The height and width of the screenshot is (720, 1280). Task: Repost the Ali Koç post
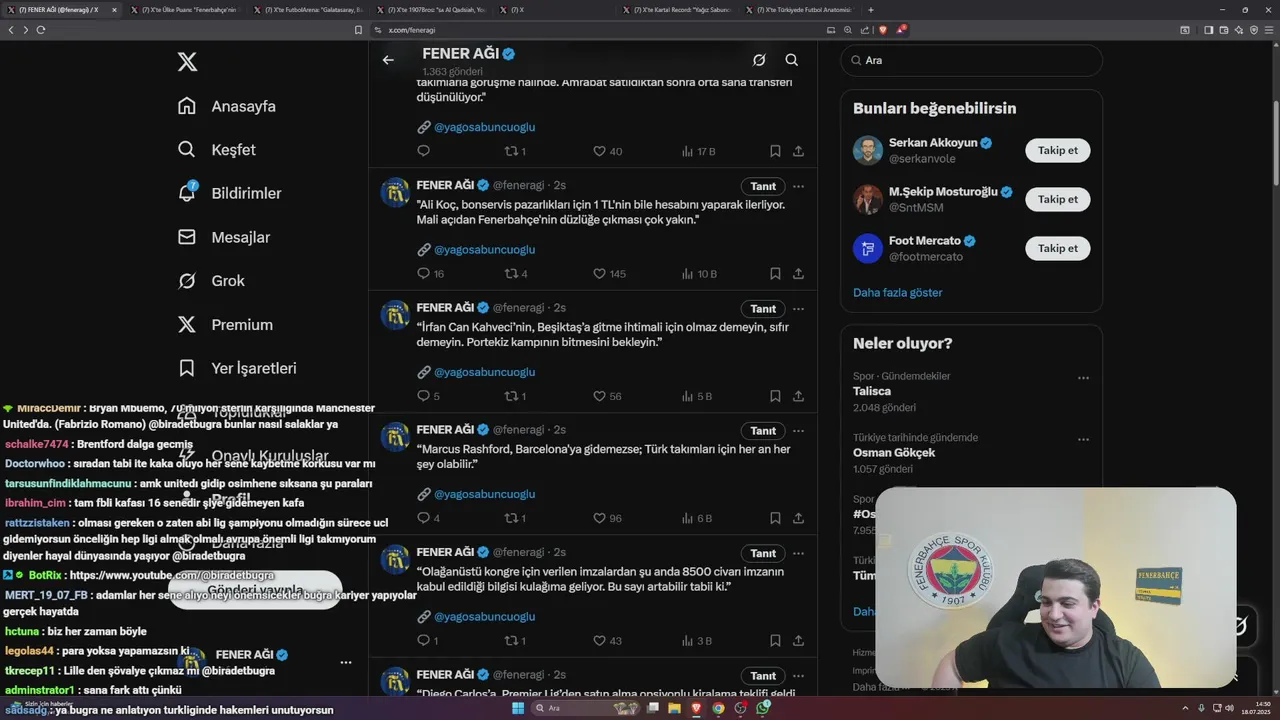511,273
